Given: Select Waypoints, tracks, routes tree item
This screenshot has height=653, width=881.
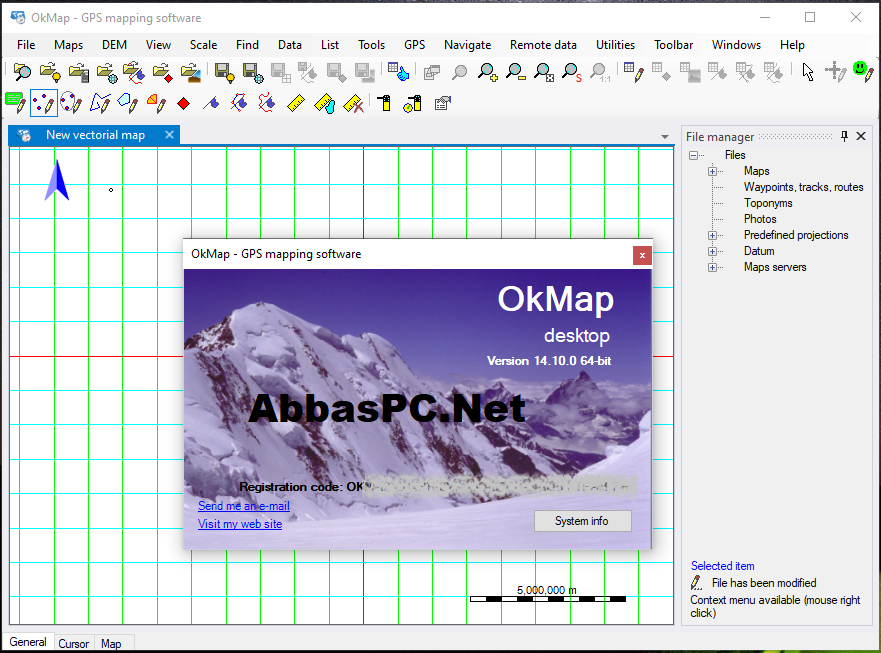Looking at the screenshot, I should (803, 187).
